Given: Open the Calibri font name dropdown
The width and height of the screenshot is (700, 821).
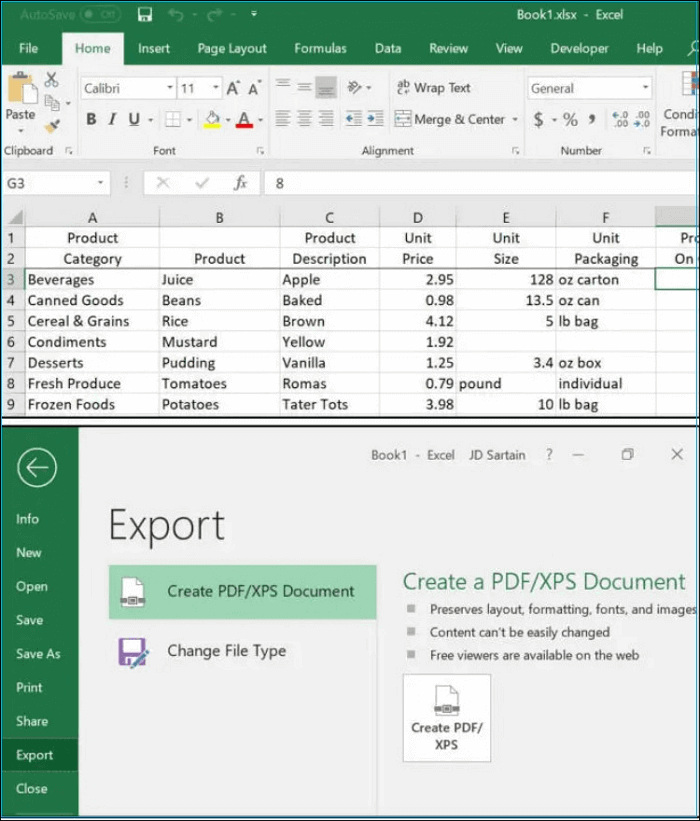Looking at the screenshot, I should (170, 88).
